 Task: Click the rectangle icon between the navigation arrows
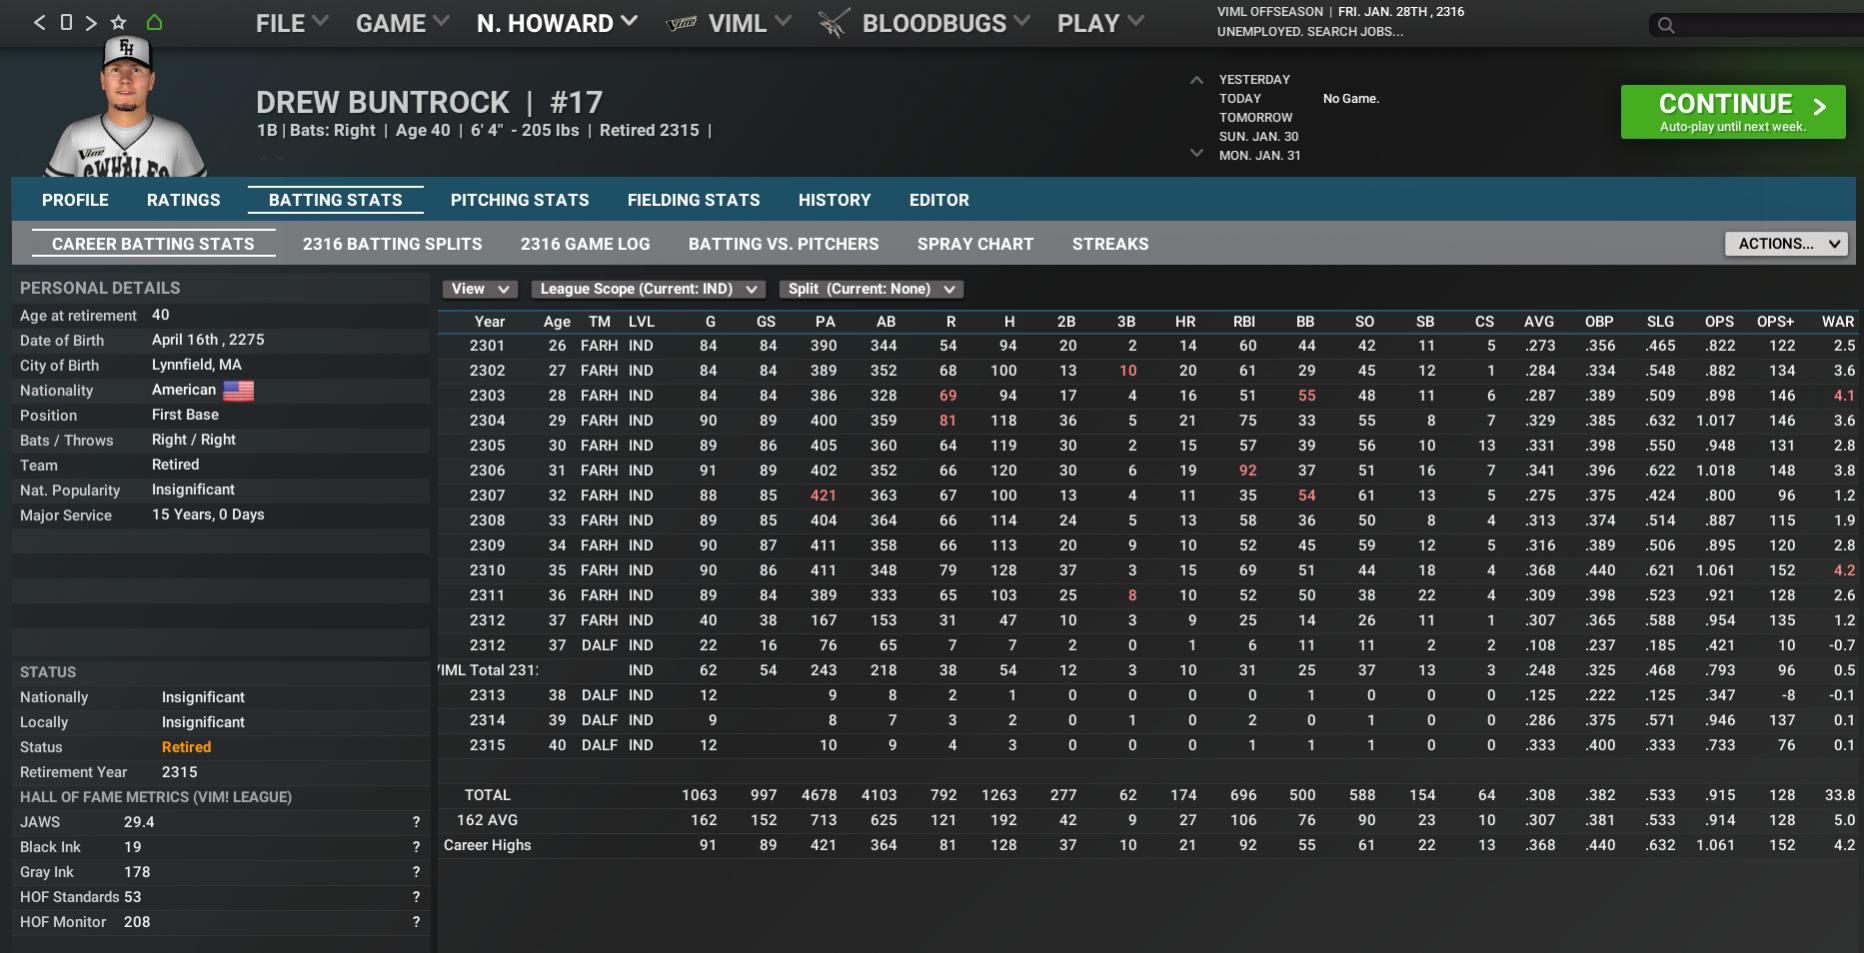66,22
